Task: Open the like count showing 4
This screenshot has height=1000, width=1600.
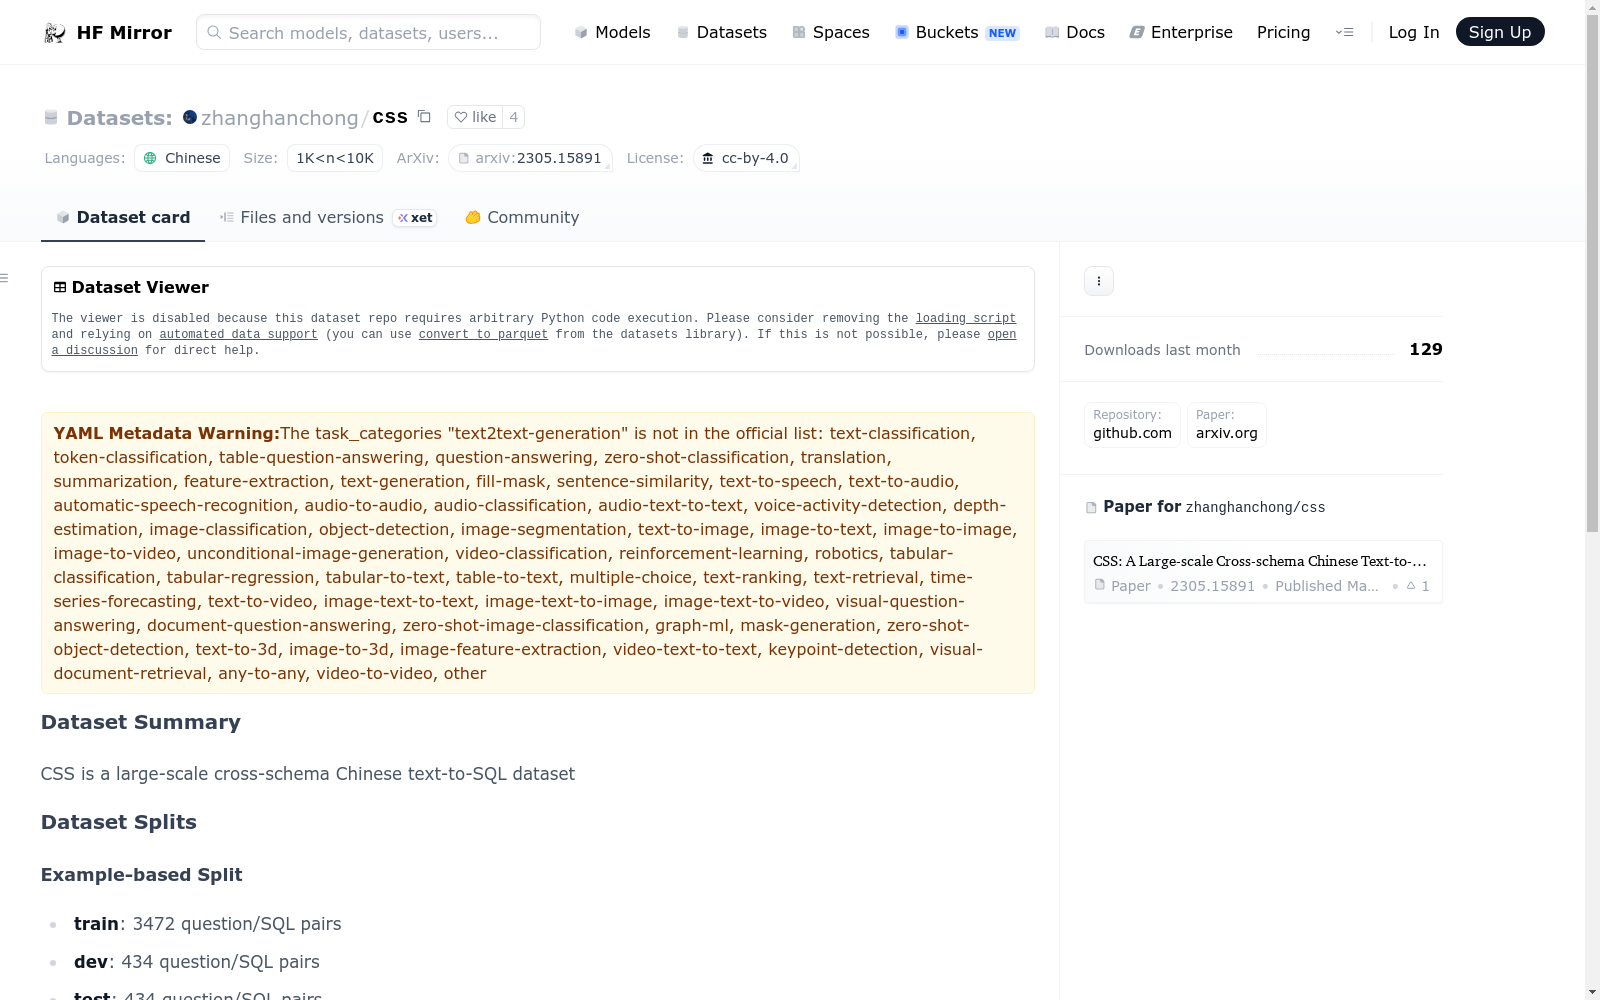Action: point(513,117)
